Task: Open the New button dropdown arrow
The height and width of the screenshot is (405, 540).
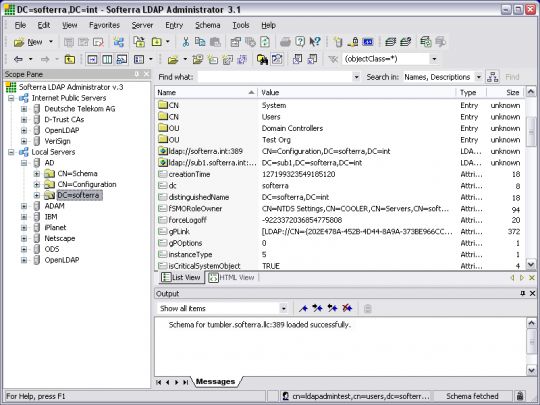Action: click(x=51, y=42)
